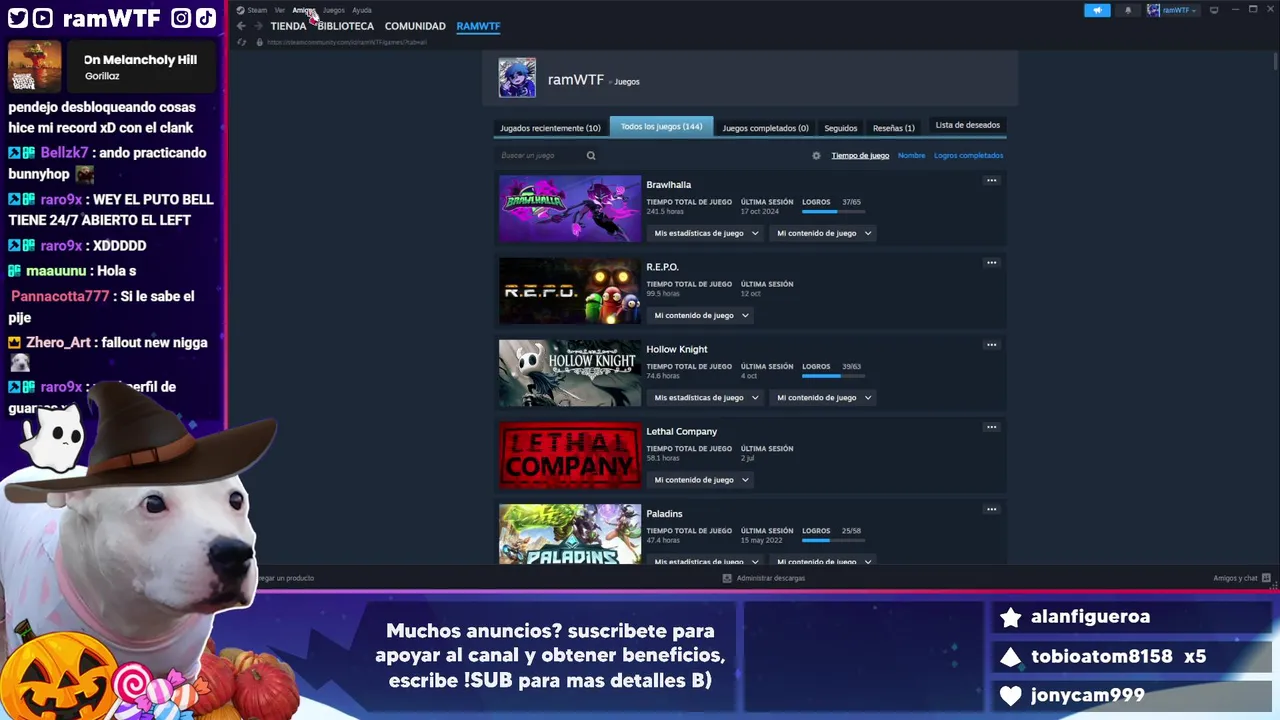Expand Hollow Knight's Mi contenido de juego
The width and height of the screenshot is (1280, 720).
pyautogui.click(x=824, y=397)
